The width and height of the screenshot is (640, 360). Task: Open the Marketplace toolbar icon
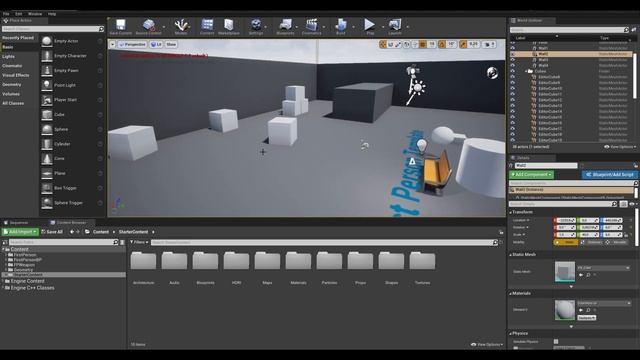click(x=229, y=27)
